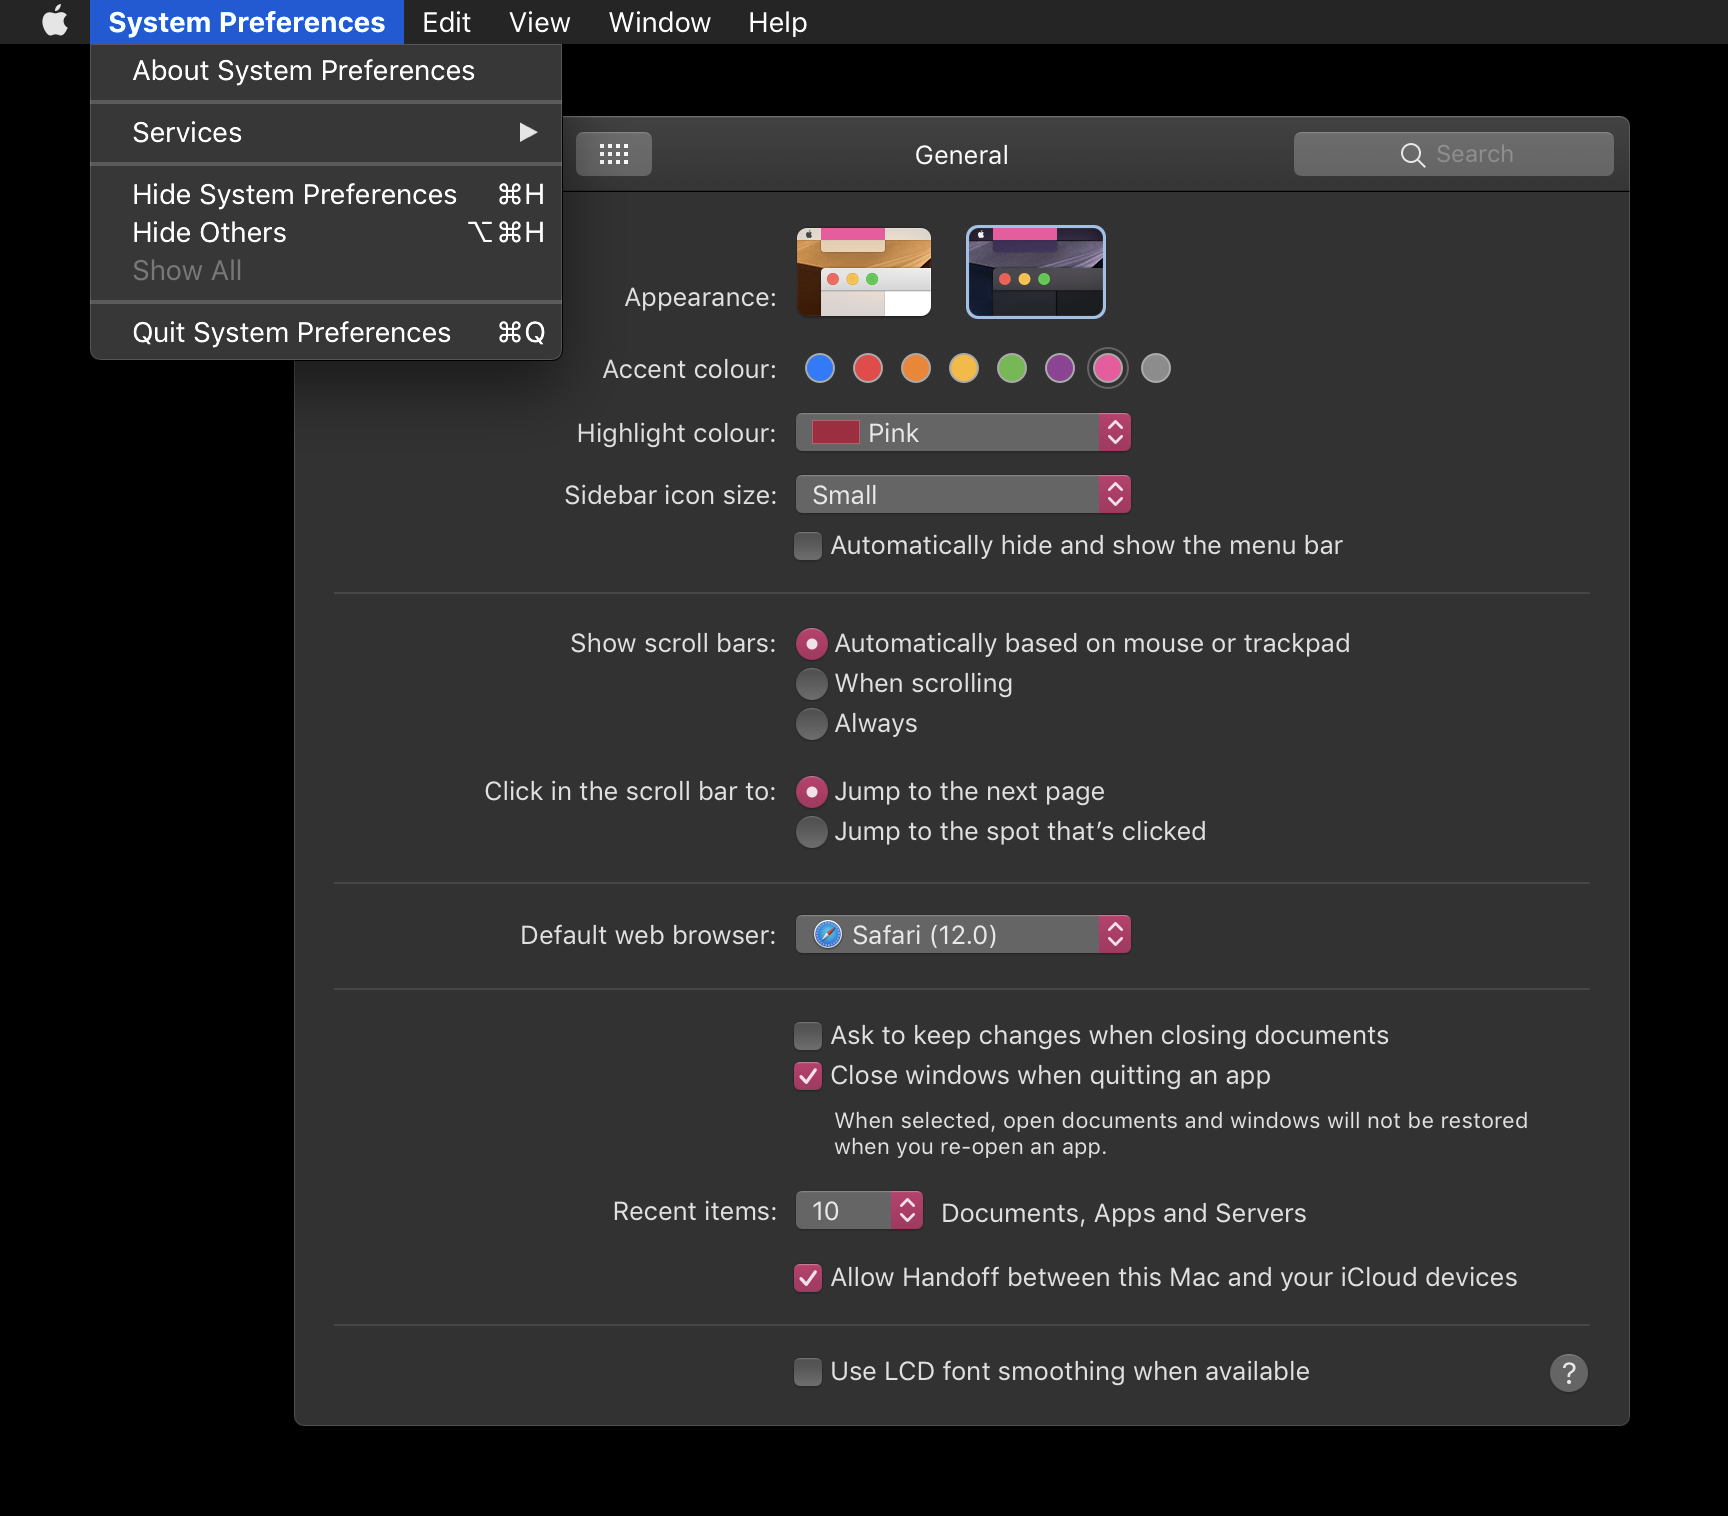Open the Apple menu
The width and height of the screenshot is (1728, 1516).
click(x=55, y=21)
